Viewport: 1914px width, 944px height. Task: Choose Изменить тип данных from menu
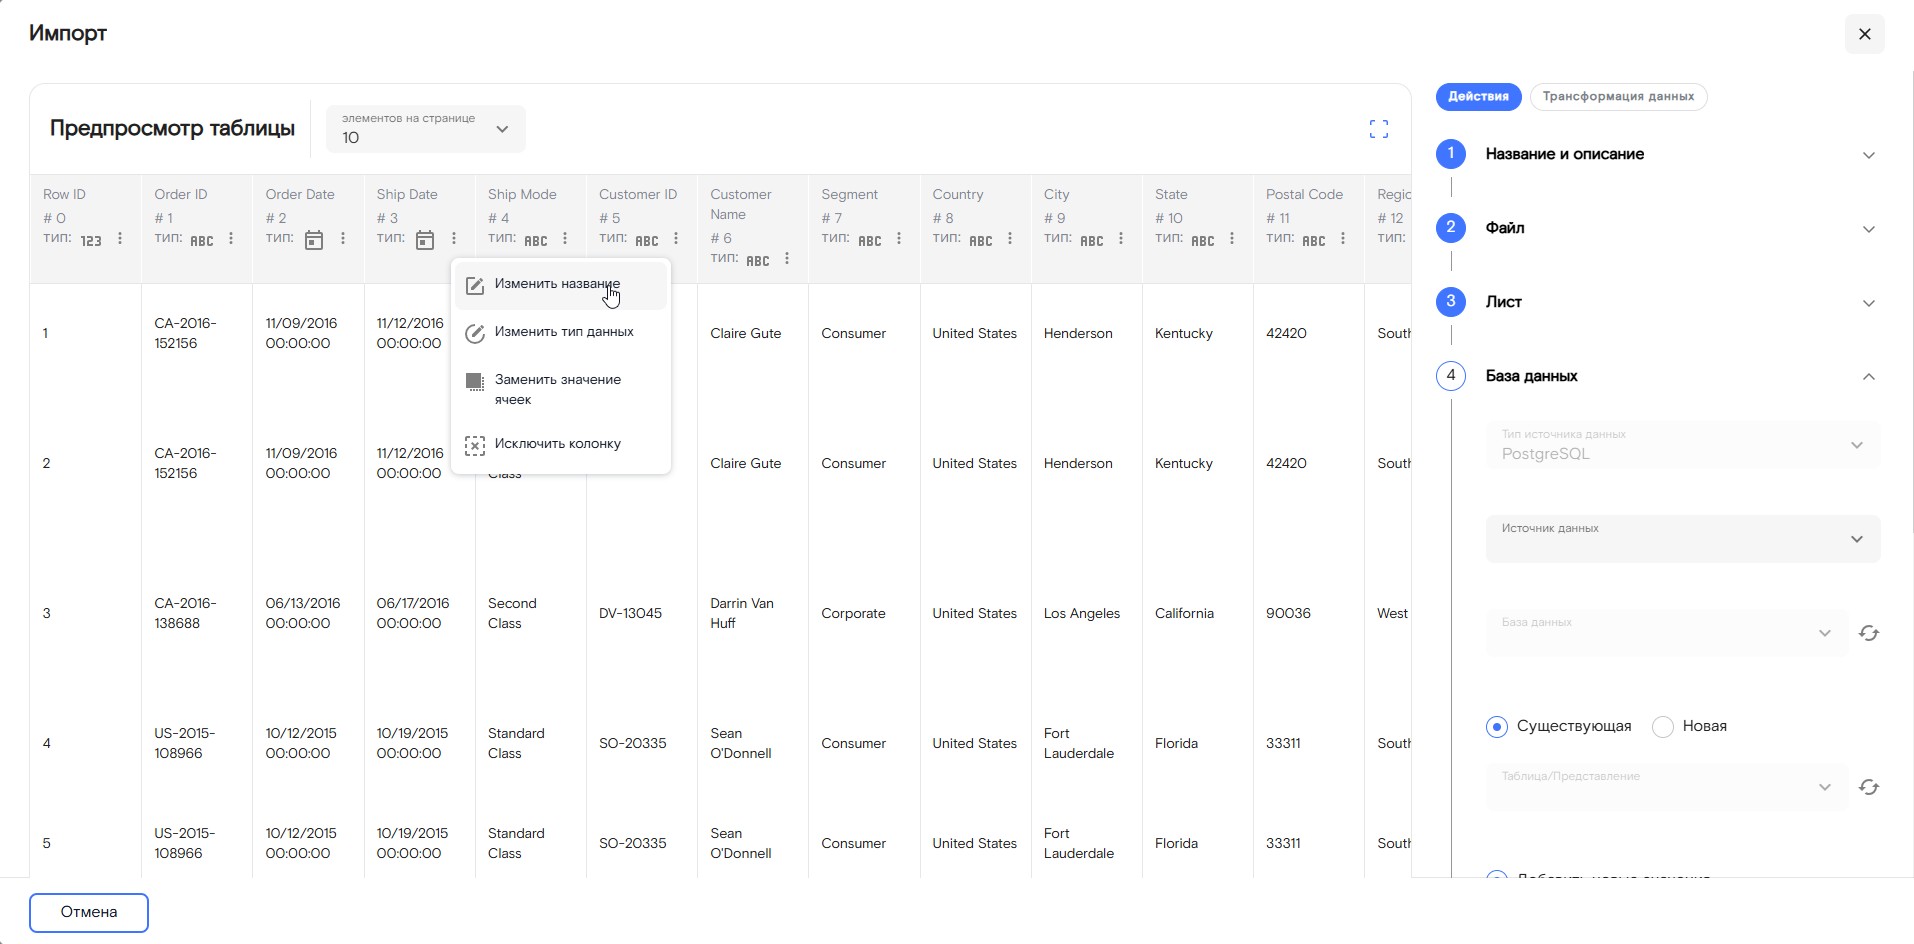563,332
